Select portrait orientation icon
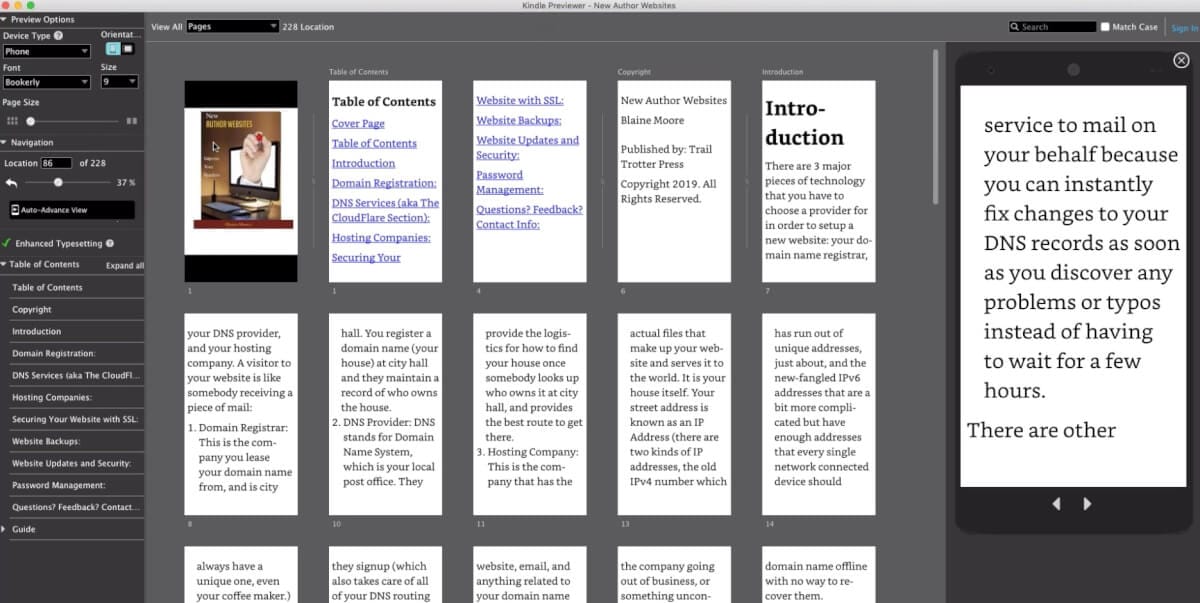The height and width of the screenshot is (603, 1200). tap(112, 48)
